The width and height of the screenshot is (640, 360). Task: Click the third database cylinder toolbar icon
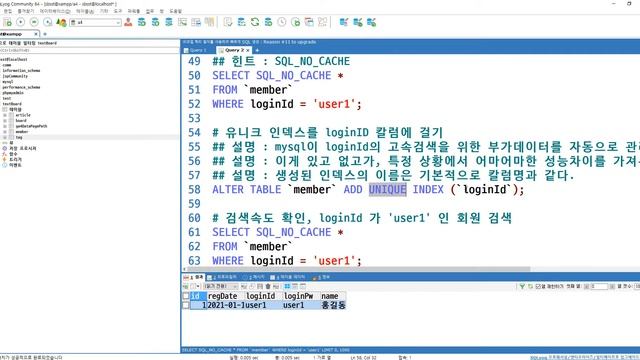tap(169, 22)
